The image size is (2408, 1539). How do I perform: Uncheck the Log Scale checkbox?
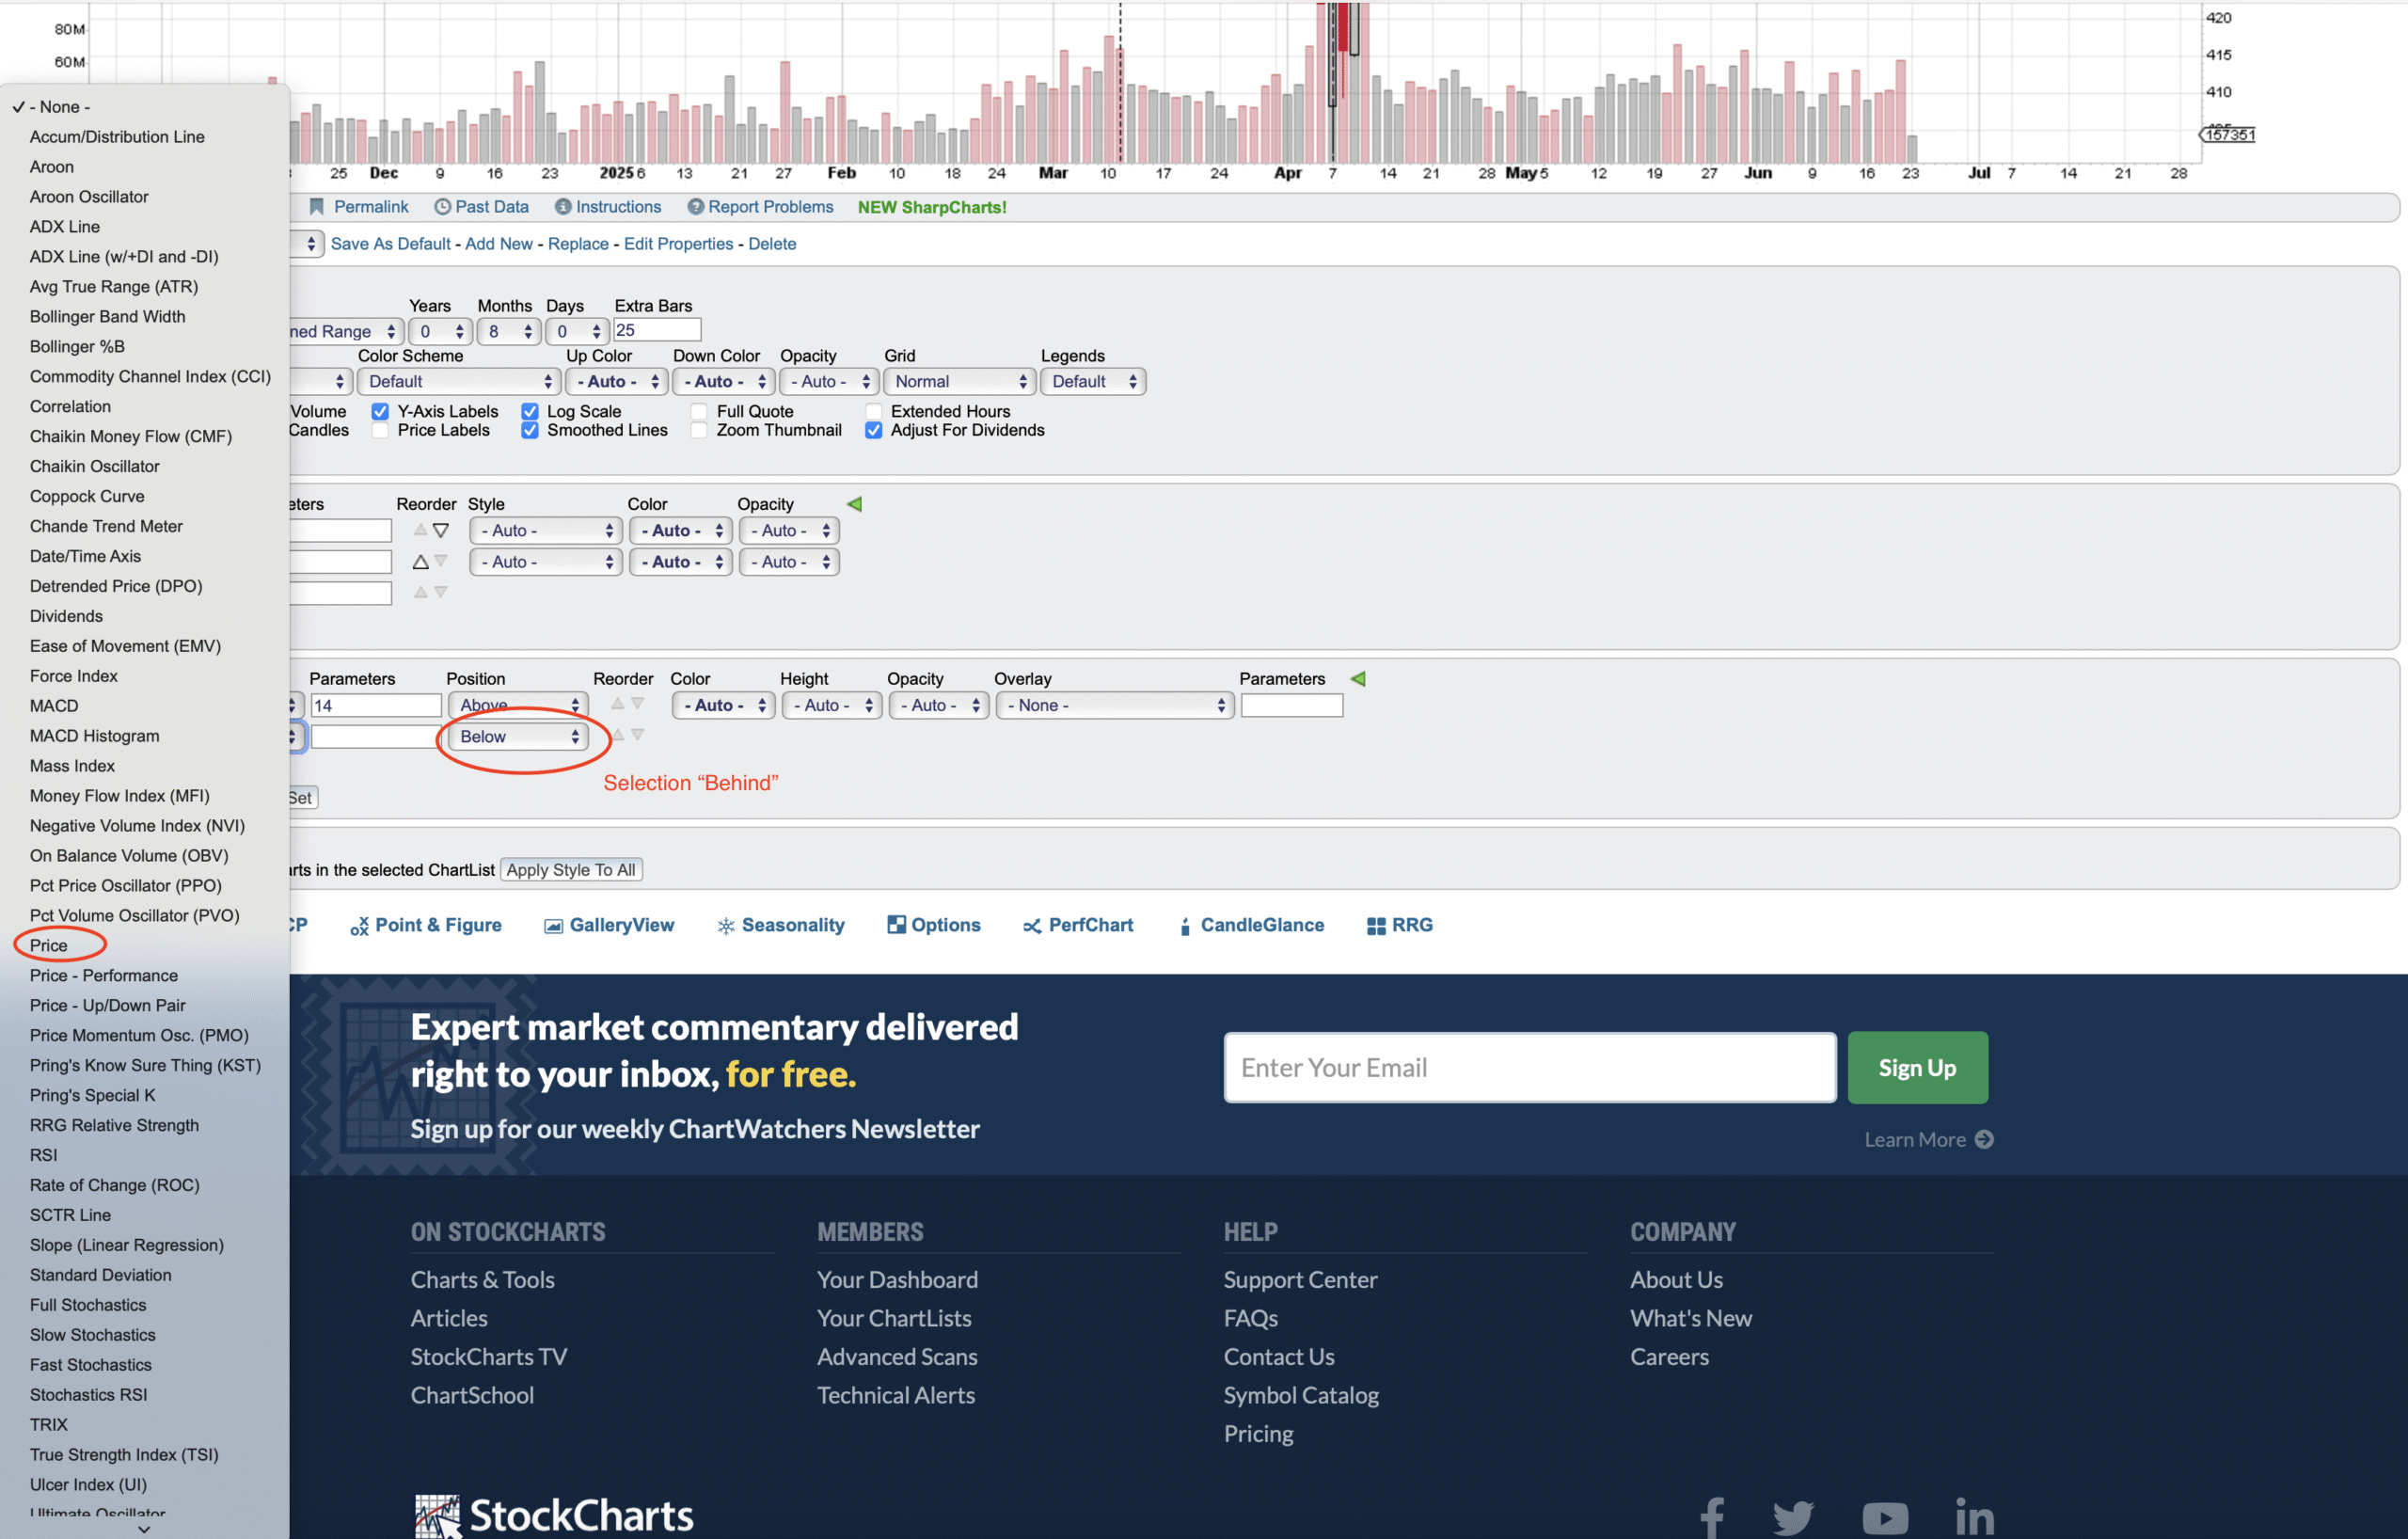tap(530, 411)
